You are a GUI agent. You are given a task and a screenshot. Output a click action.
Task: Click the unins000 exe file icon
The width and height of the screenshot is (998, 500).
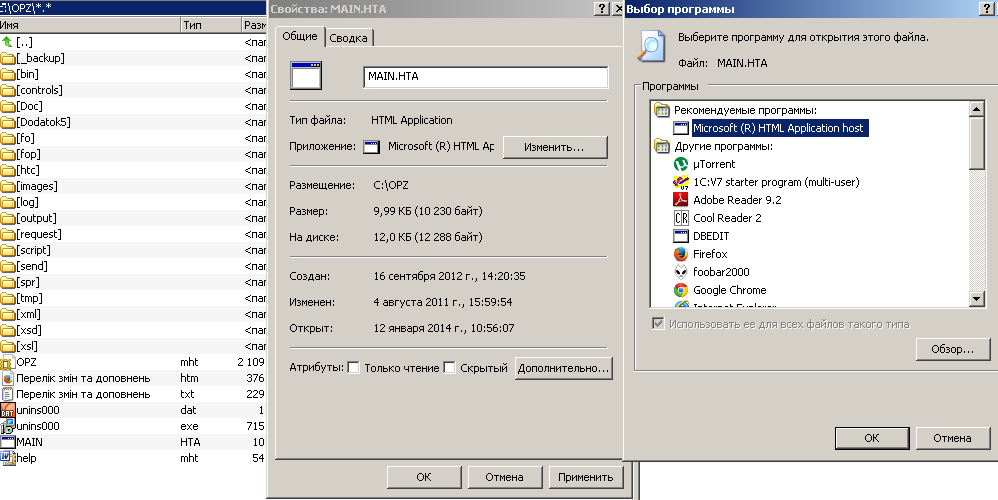[7, 426]
